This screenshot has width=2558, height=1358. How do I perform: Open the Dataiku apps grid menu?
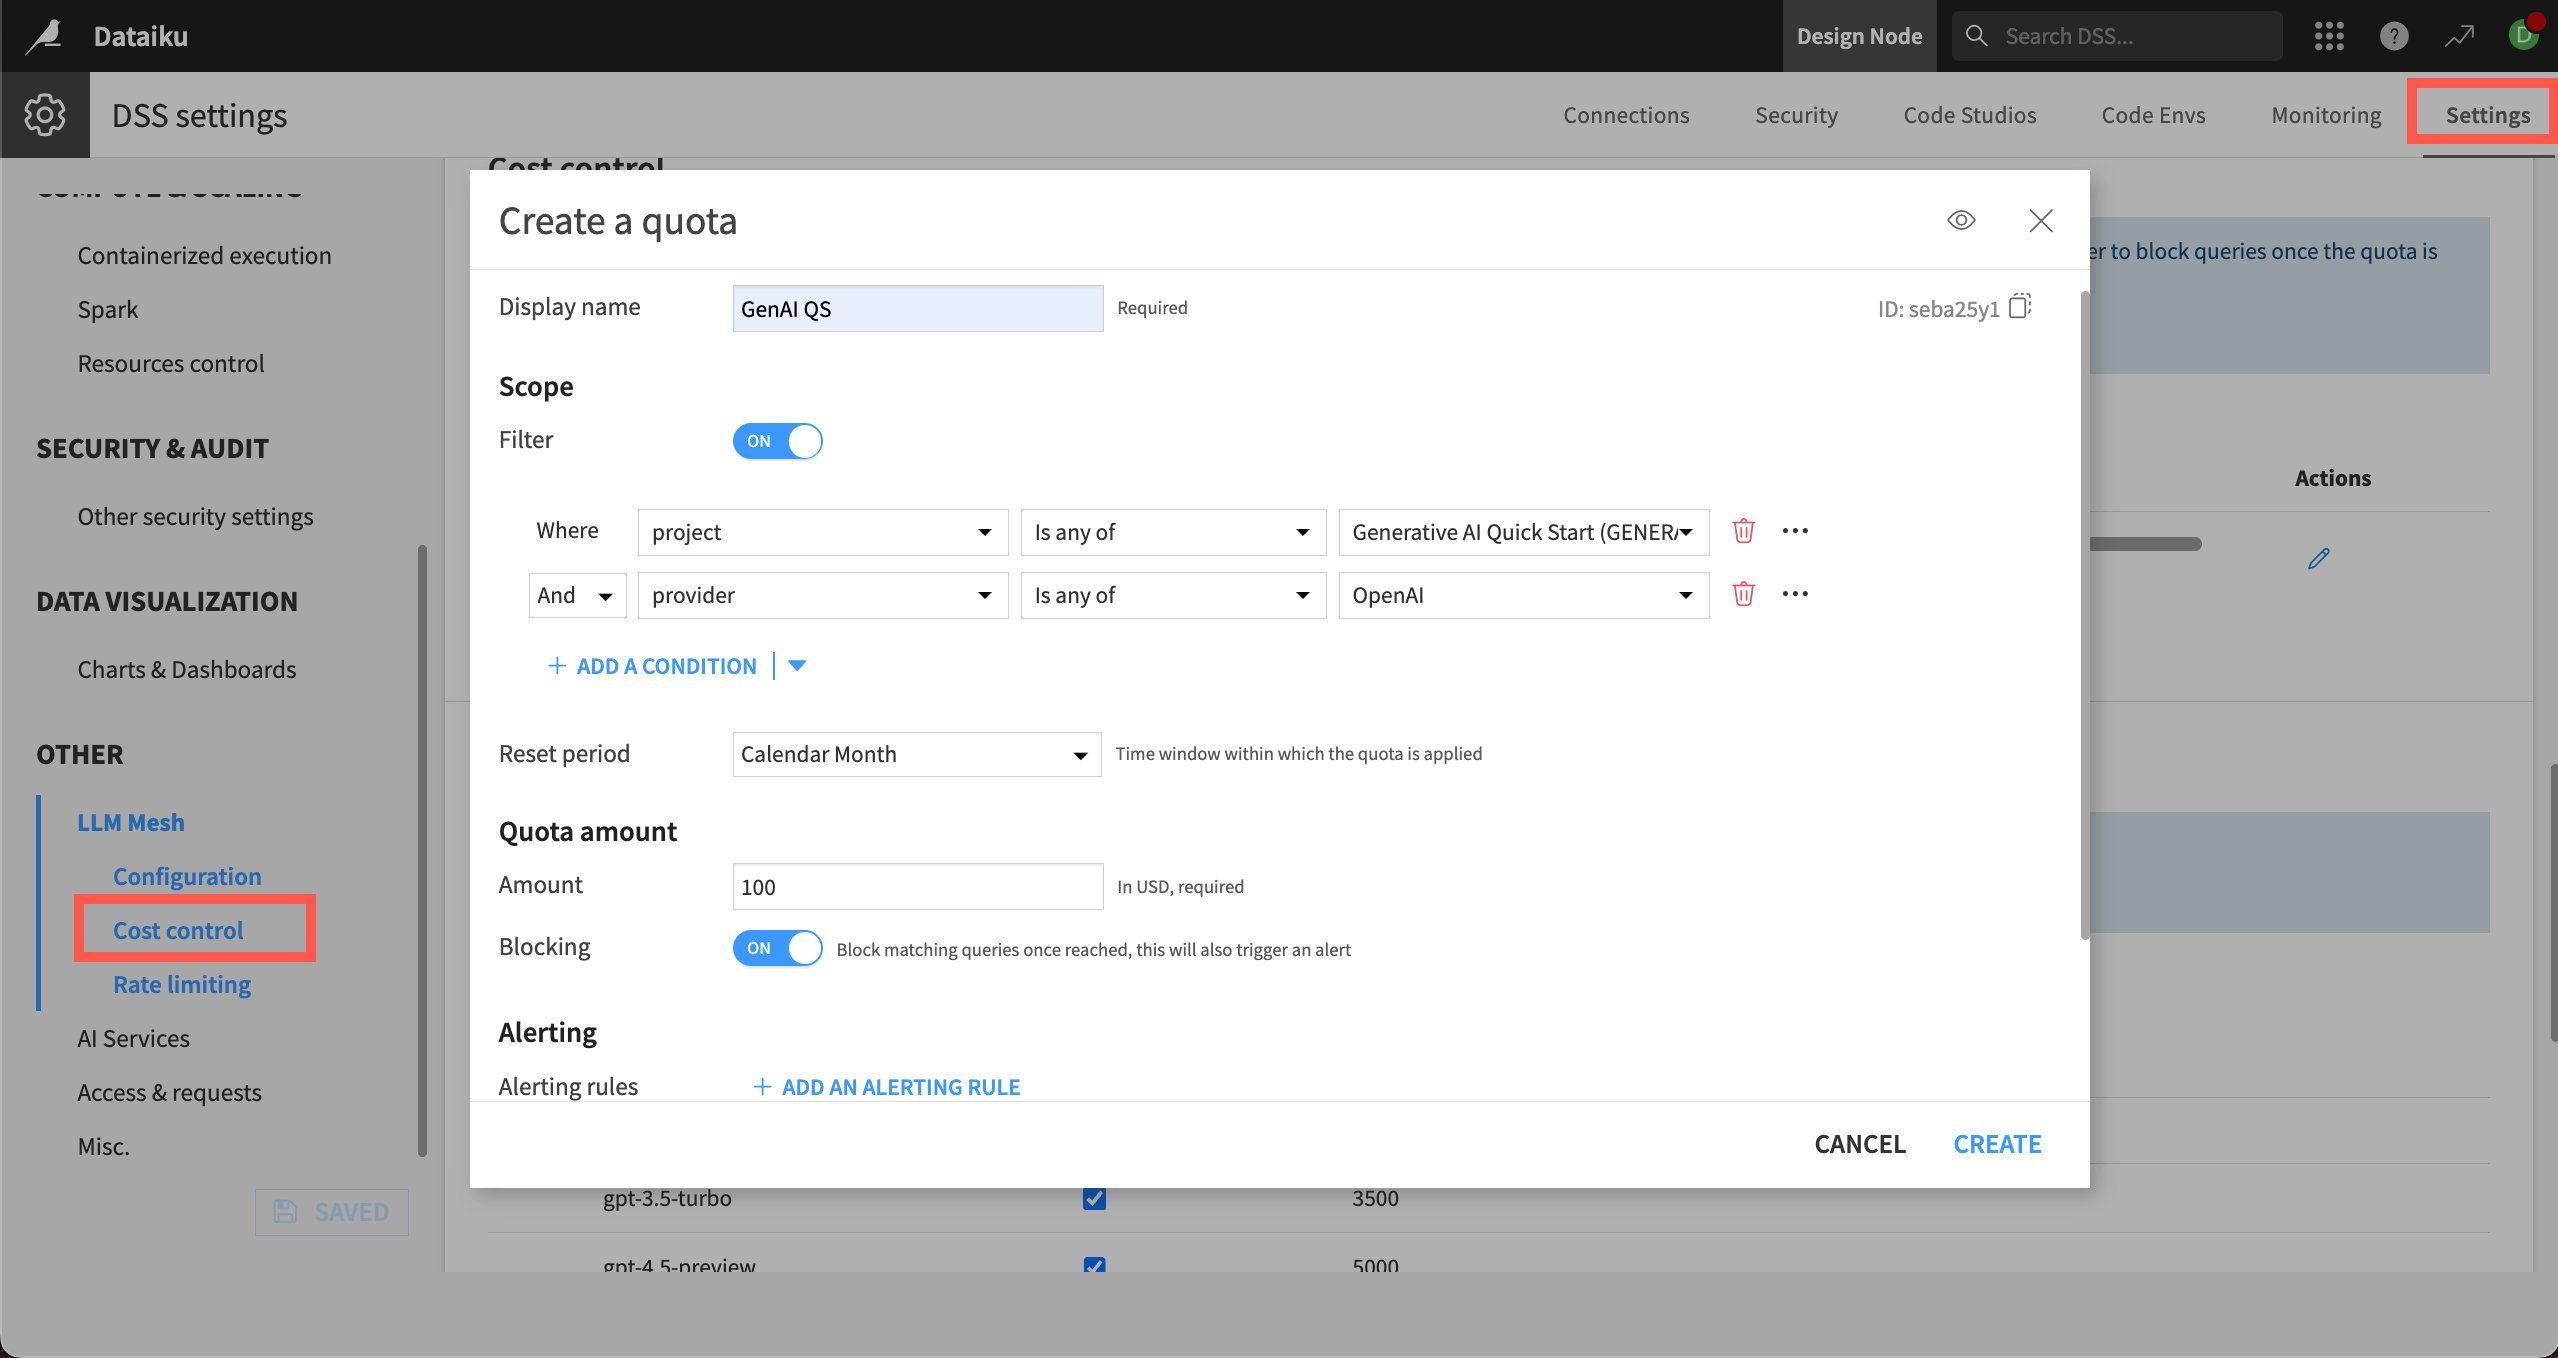(x=2330, y=36)
